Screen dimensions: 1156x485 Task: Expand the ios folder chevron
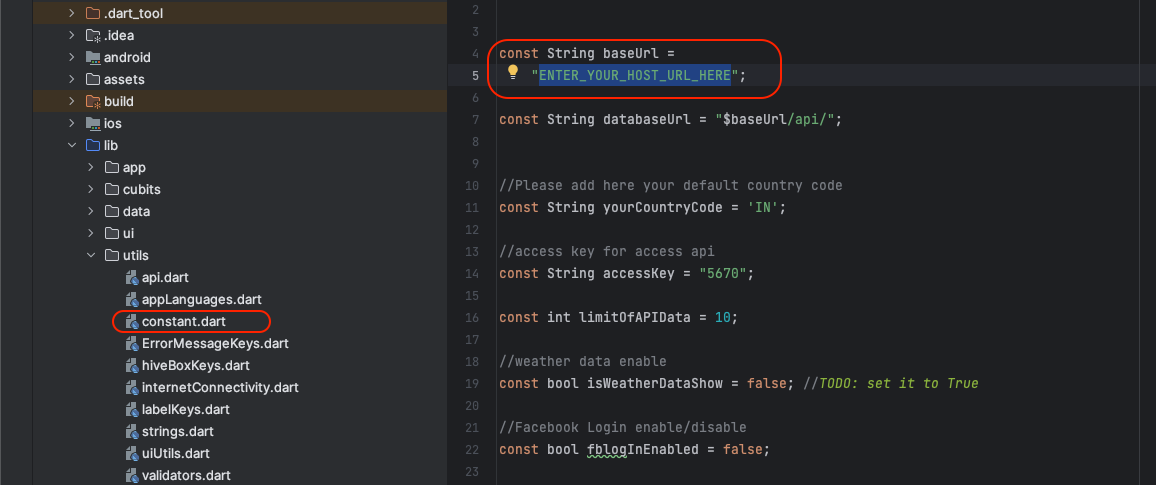coord(71,123)
